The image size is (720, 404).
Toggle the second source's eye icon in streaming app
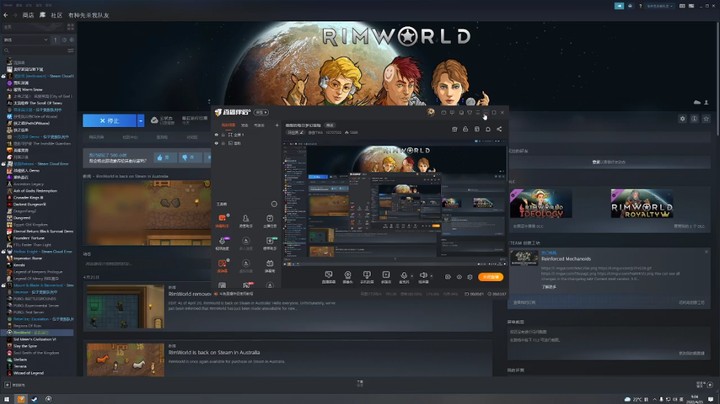216,143
